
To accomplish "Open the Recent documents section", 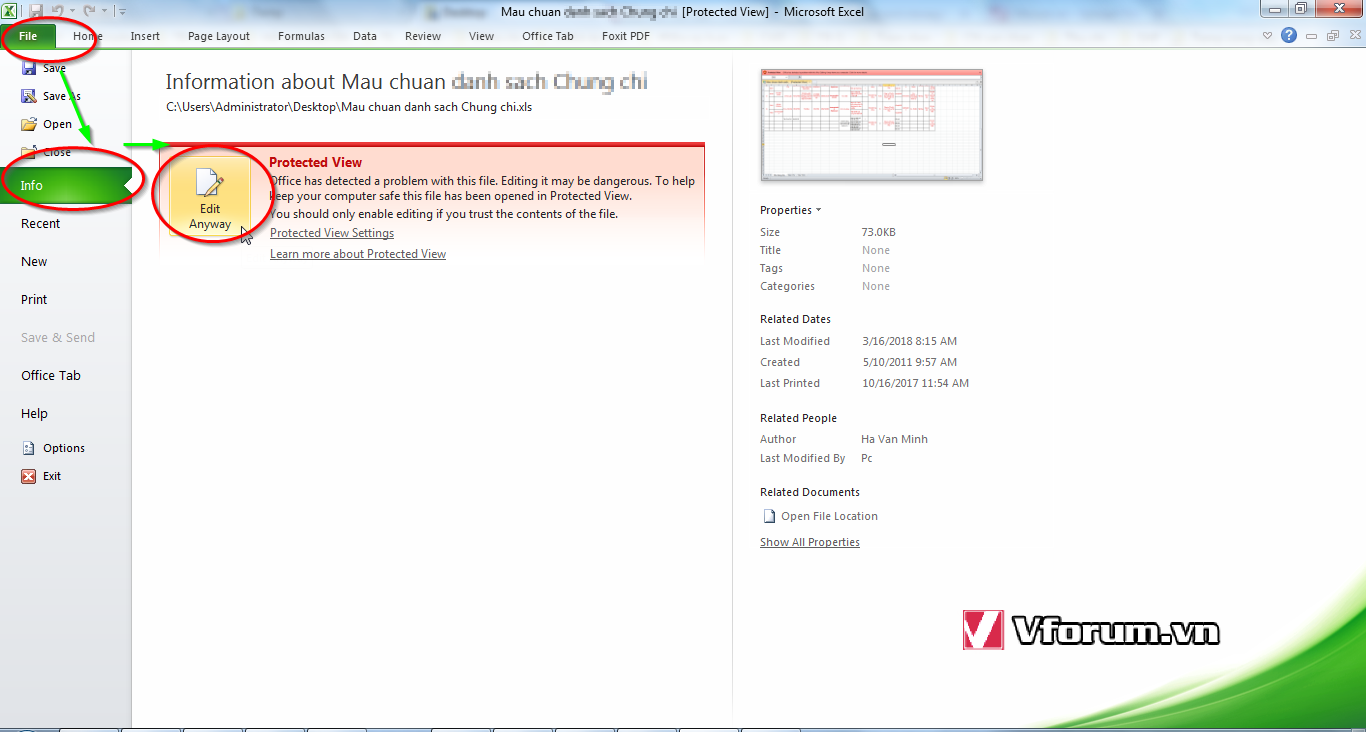I will [41, 223].
